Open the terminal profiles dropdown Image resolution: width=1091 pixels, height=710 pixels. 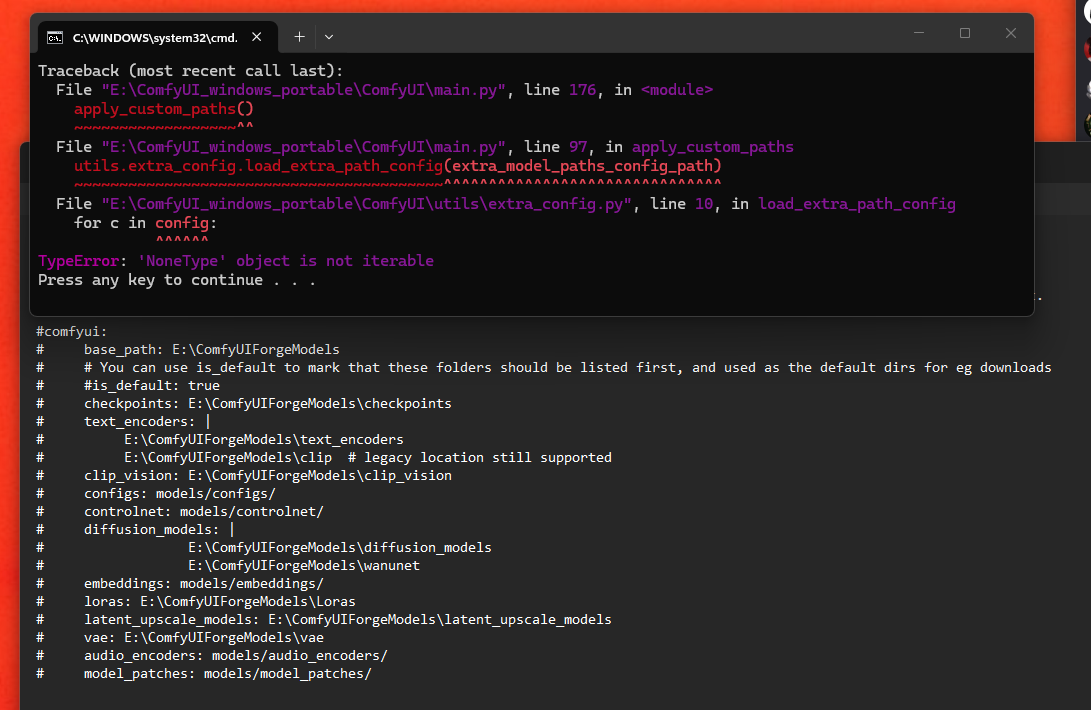(x=329, y=37)
